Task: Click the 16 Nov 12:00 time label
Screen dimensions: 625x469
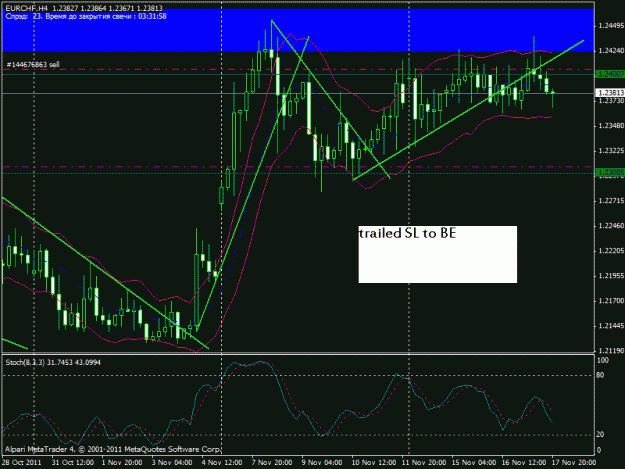Action: (x=524, y=463)
